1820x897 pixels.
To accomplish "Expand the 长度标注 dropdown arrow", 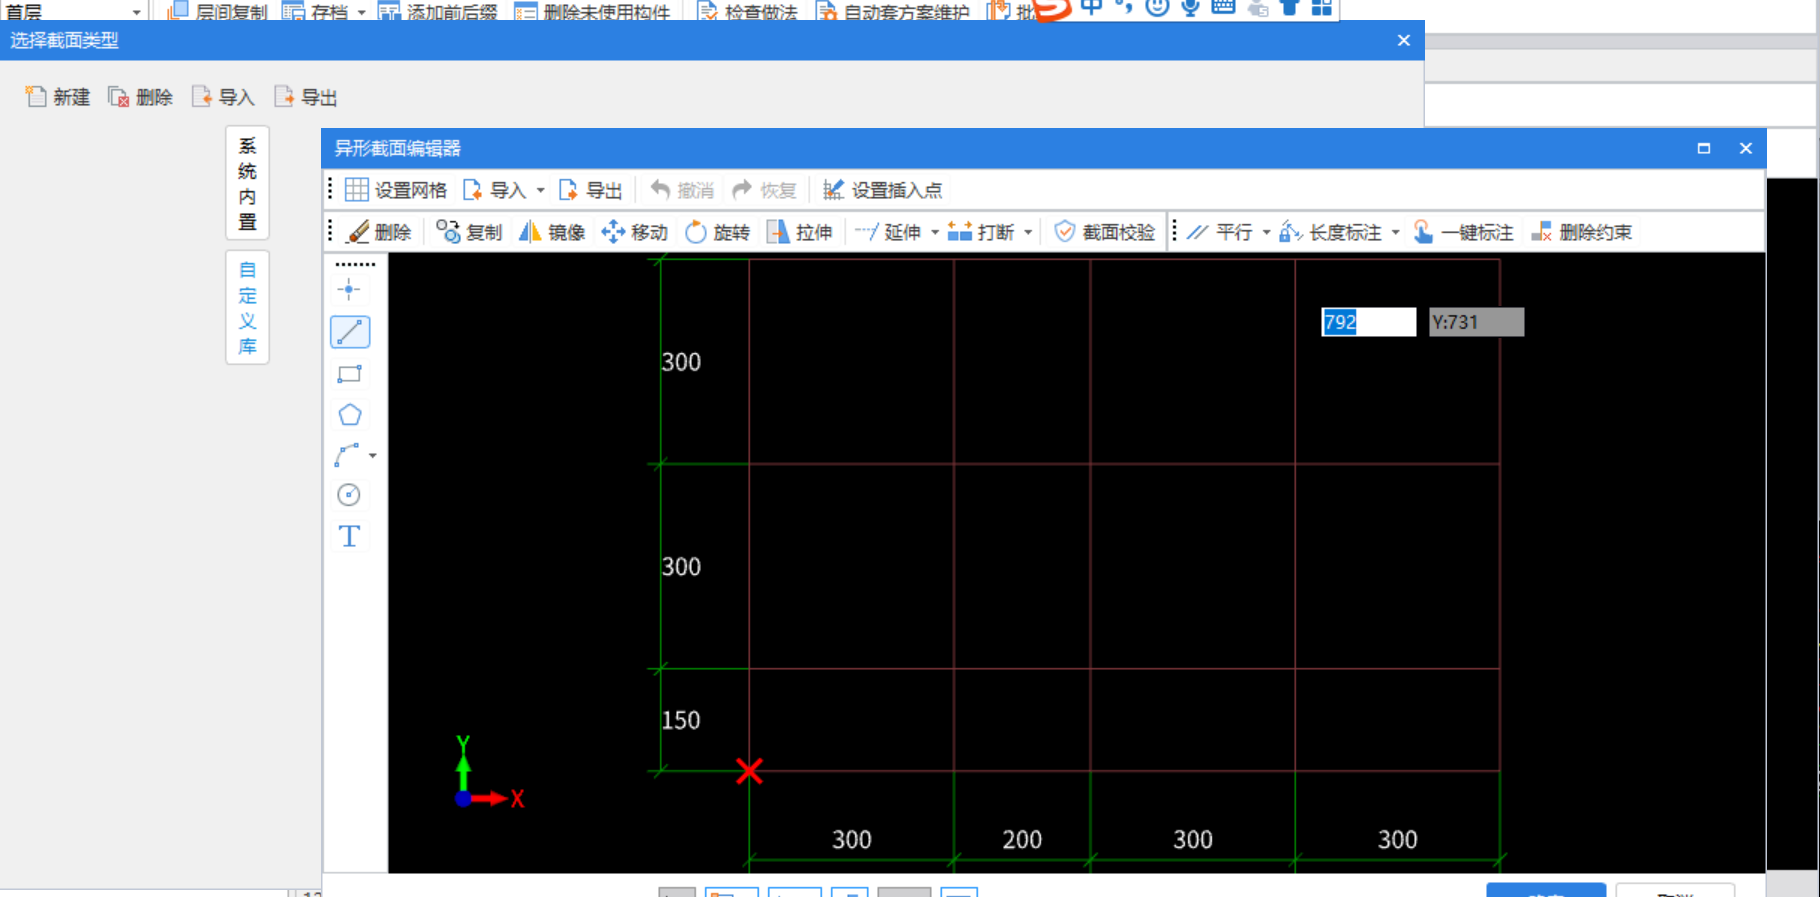I will coord(1395,232).
